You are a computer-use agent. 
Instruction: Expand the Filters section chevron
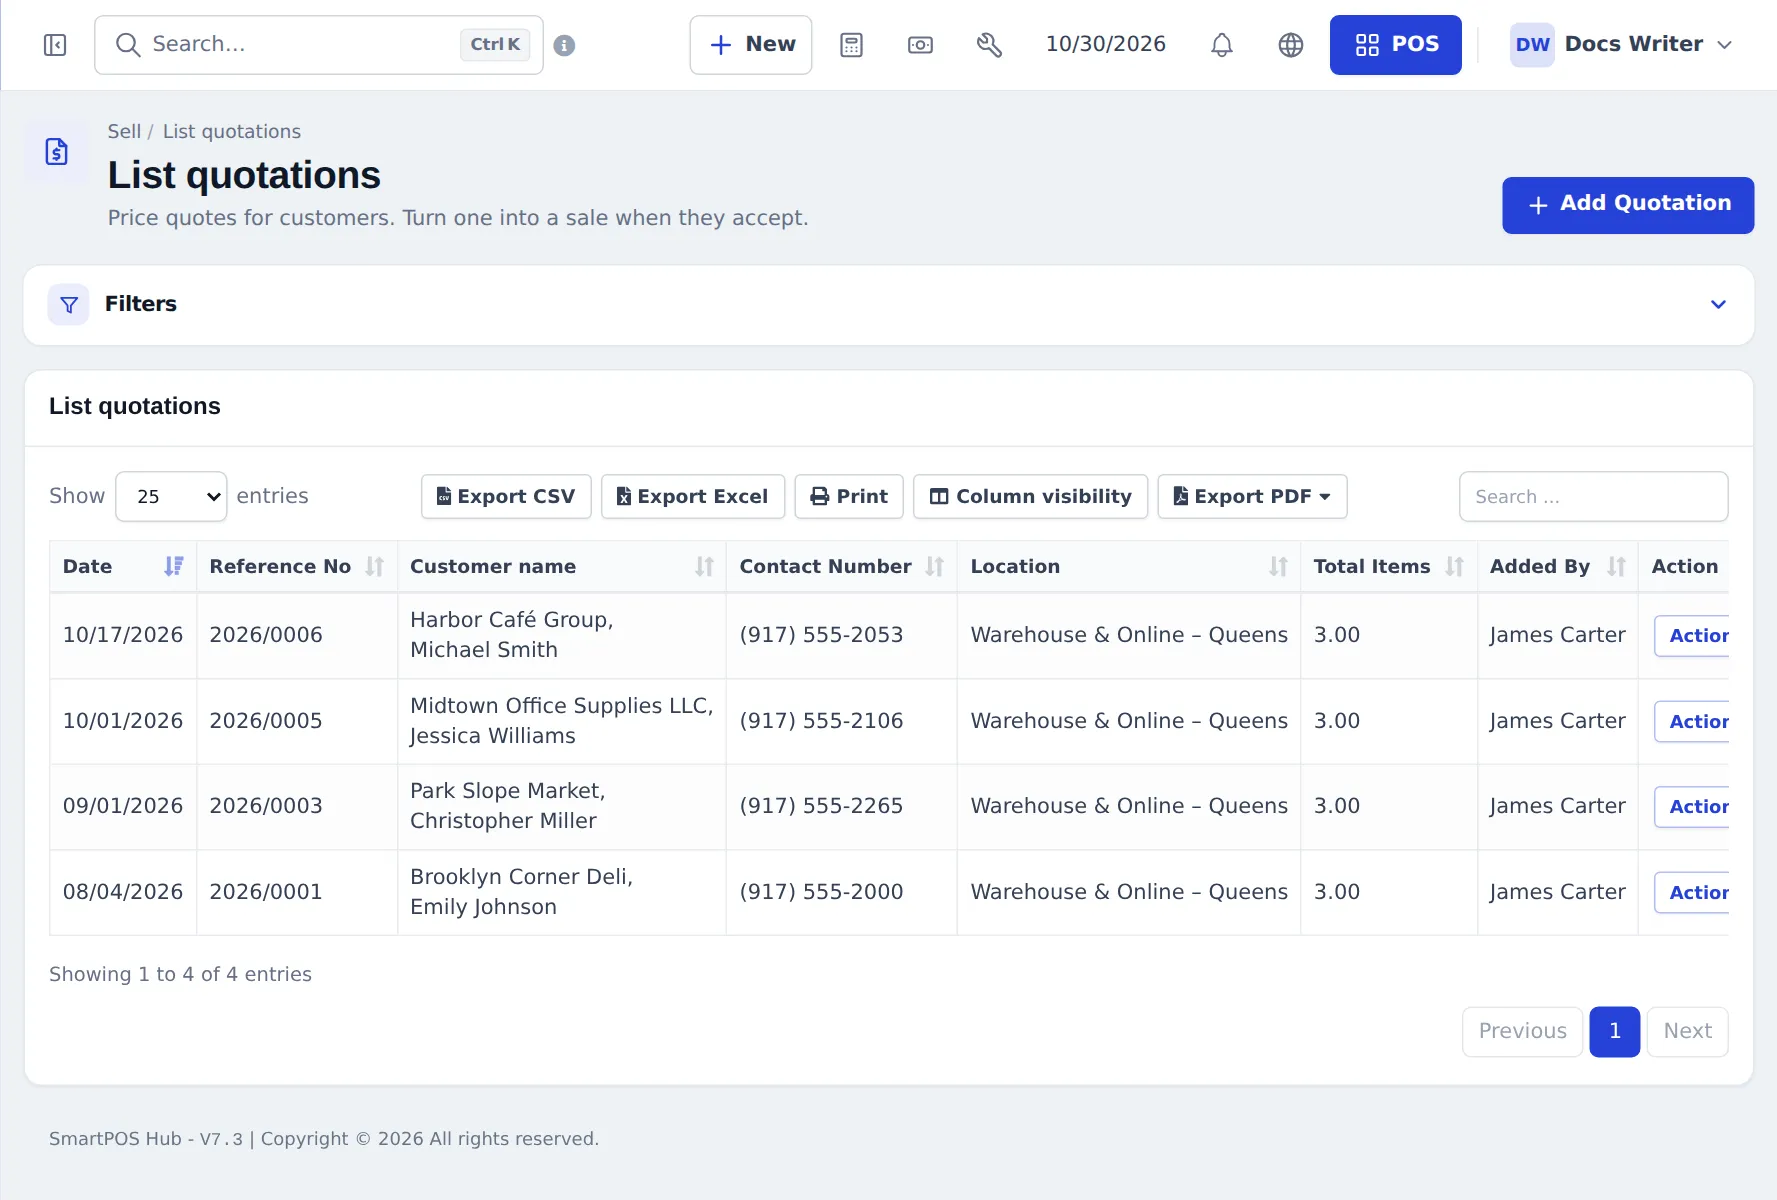1718,304
